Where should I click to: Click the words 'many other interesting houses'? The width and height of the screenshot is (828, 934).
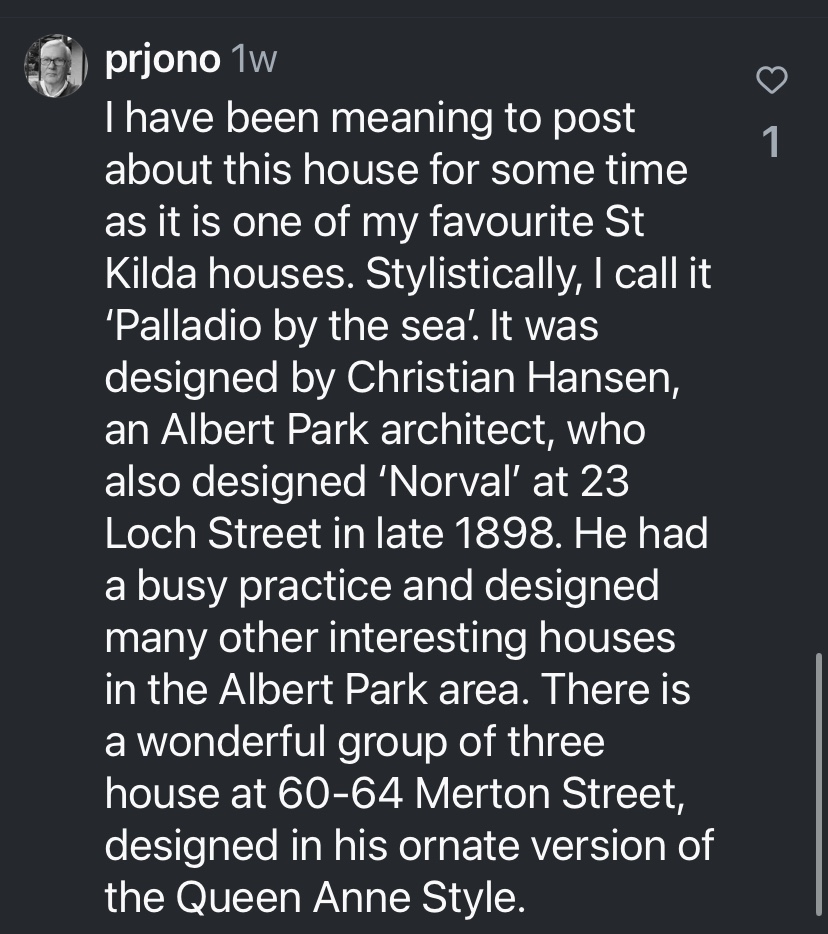[x=390, y=638]
